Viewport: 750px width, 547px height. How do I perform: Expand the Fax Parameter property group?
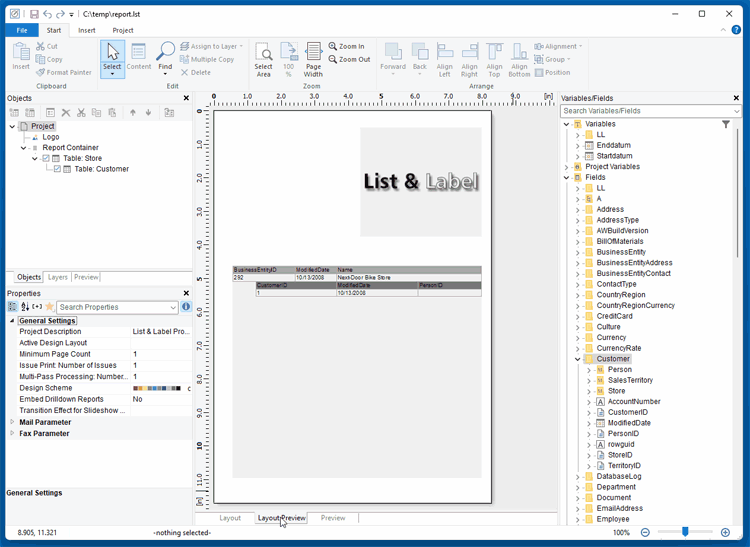point(12,433)
